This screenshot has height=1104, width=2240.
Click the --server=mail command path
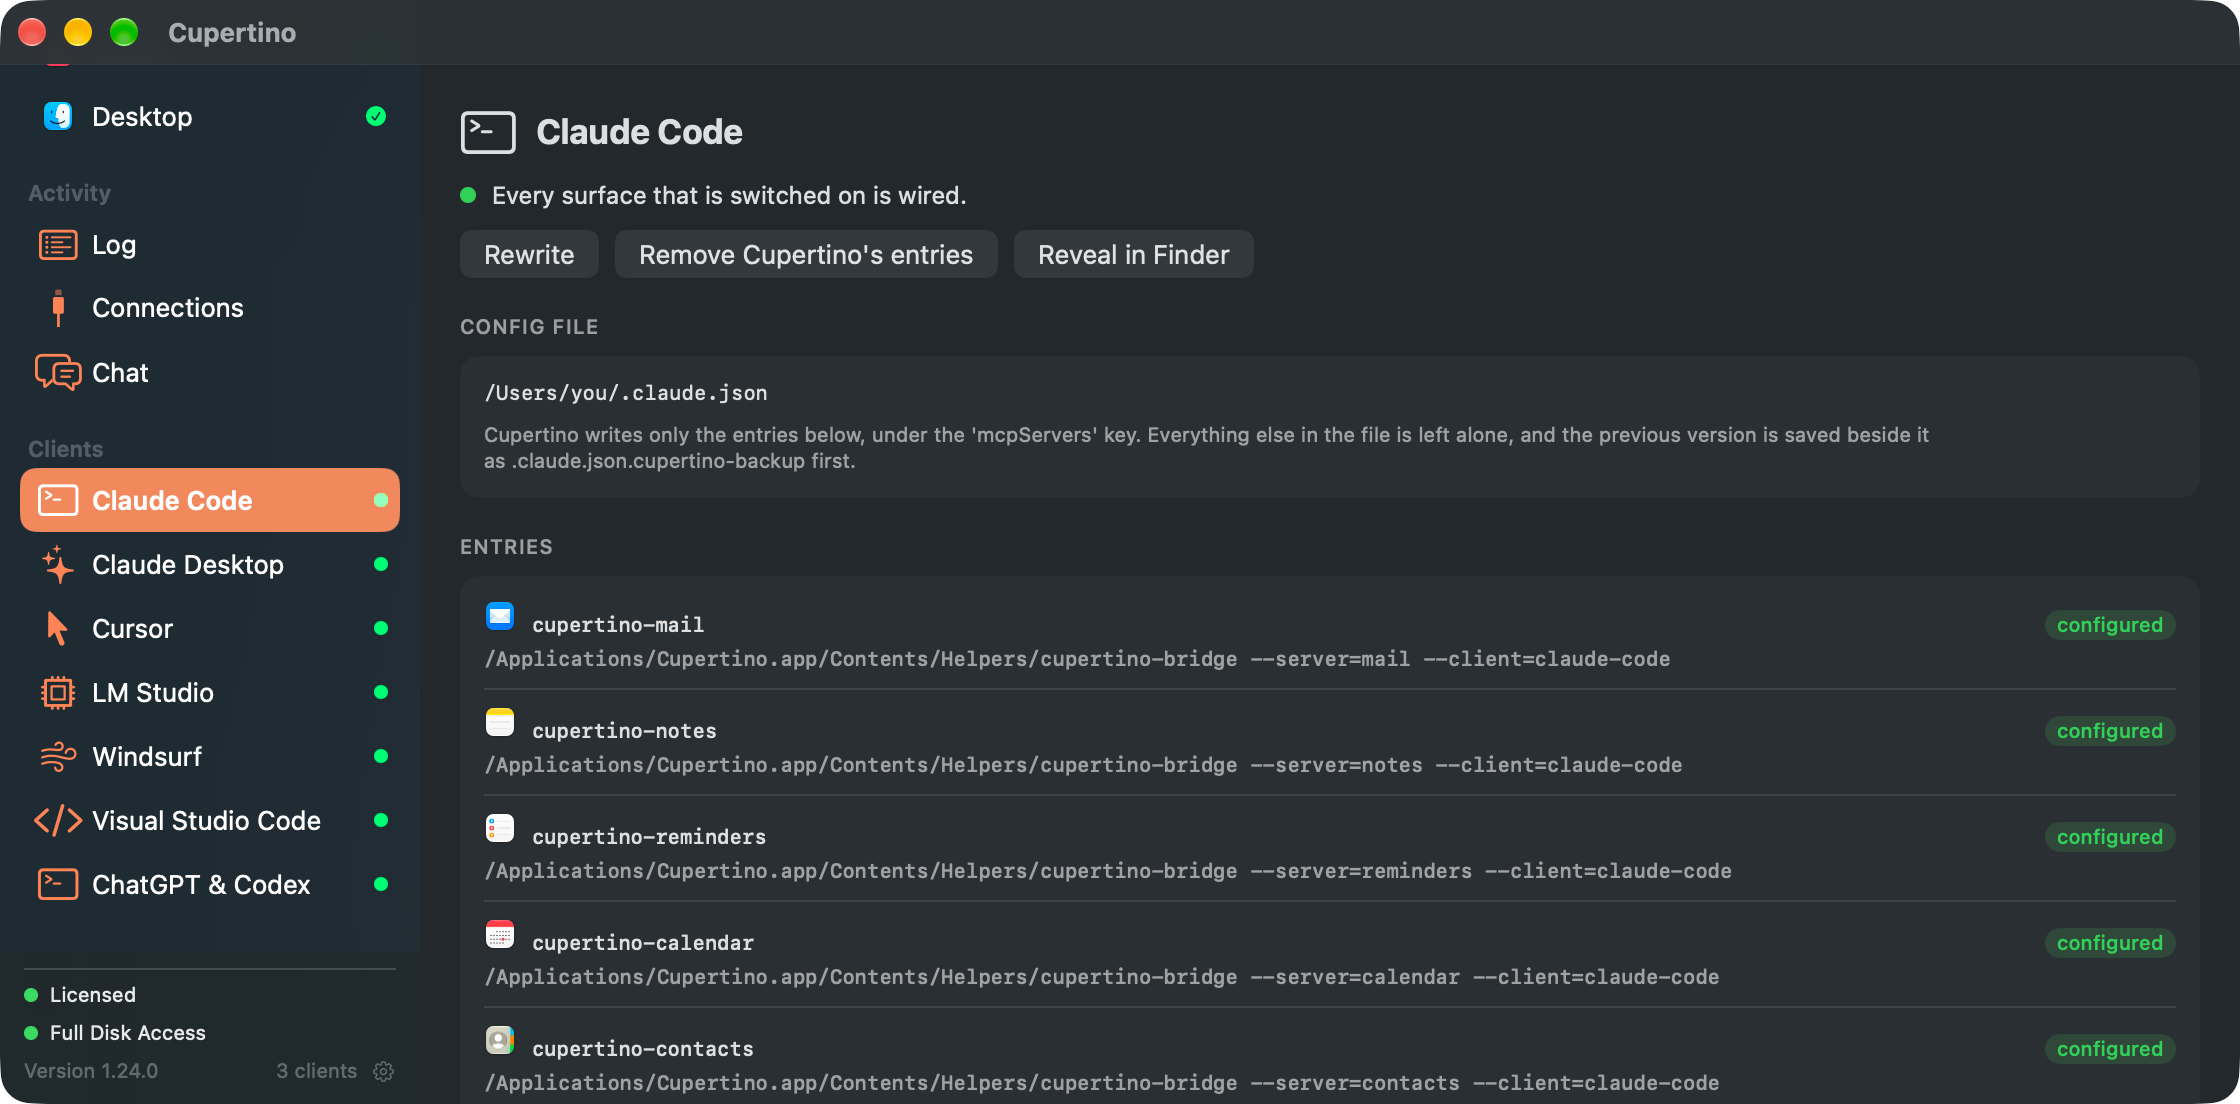tap(1077, 659)
